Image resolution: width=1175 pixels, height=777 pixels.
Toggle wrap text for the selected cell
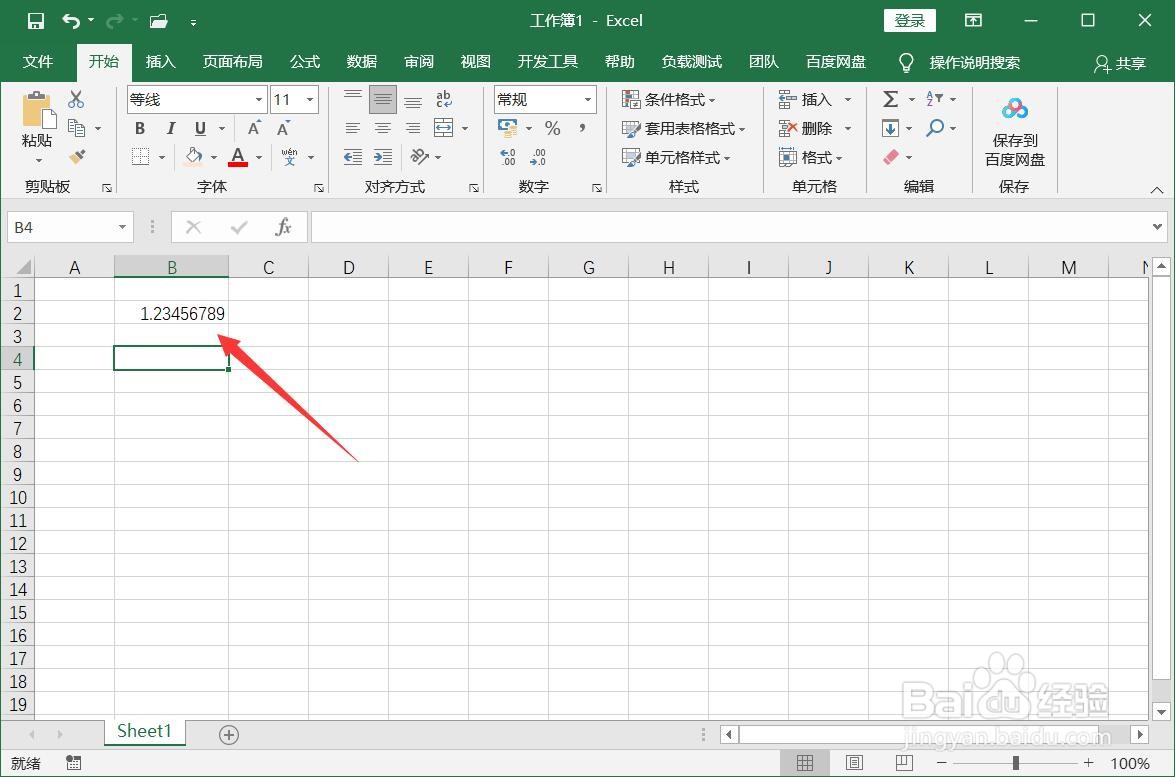point(443,98)
